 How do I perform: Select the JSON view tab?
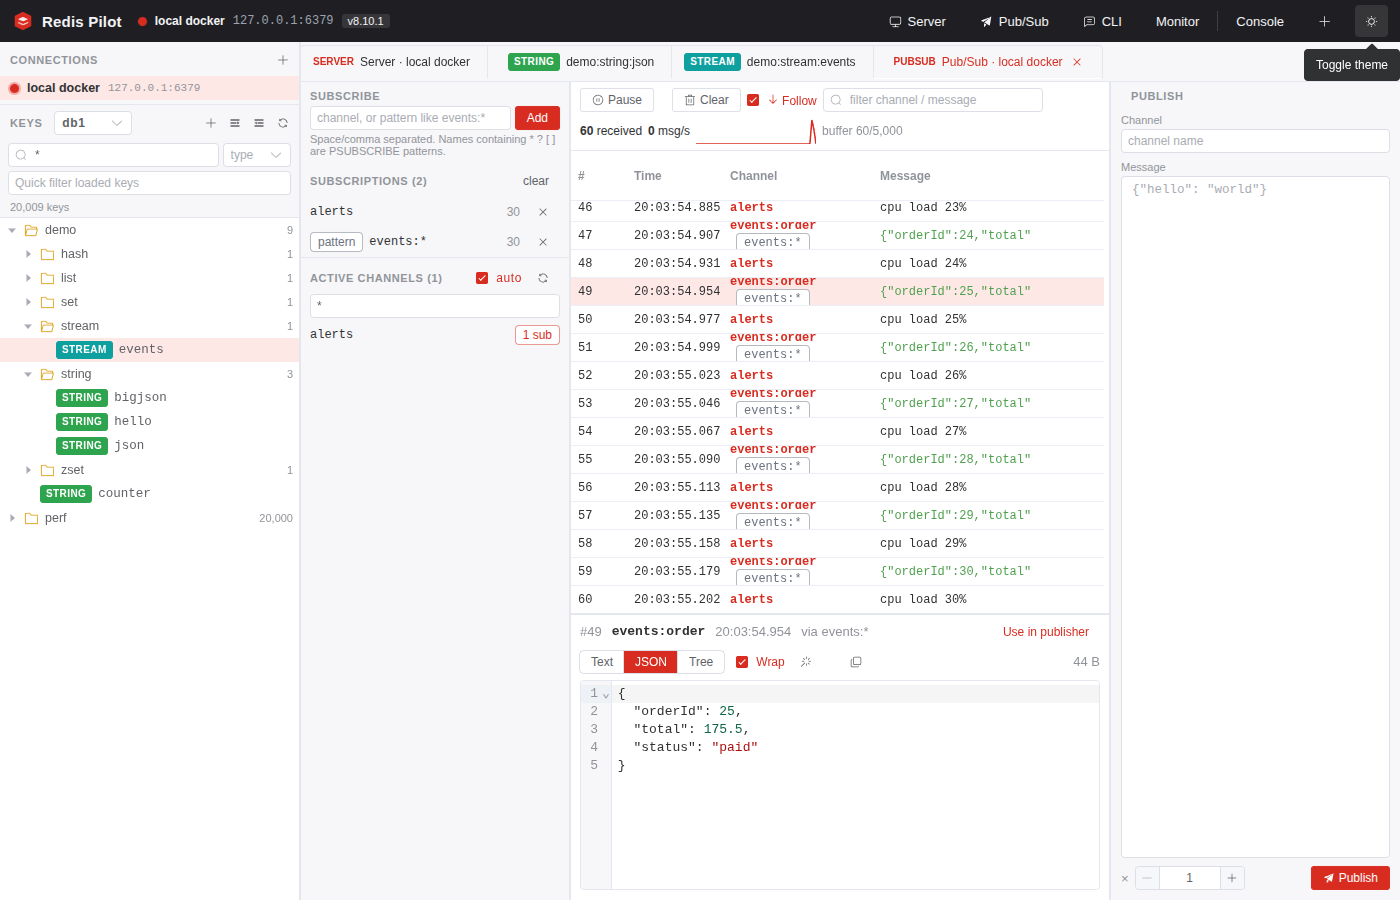point(651,662)
